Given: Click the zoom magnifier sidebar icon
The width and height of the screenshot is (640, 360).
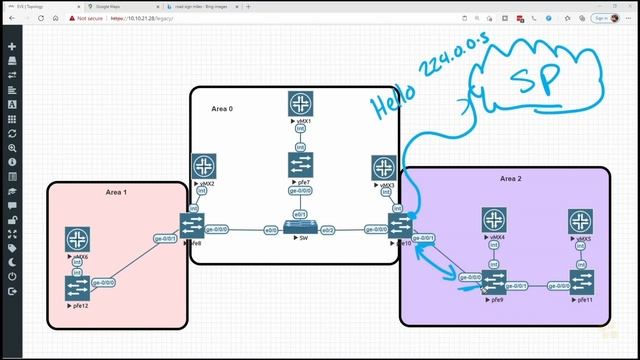Looking at the screenshot, I should [12, 148].
